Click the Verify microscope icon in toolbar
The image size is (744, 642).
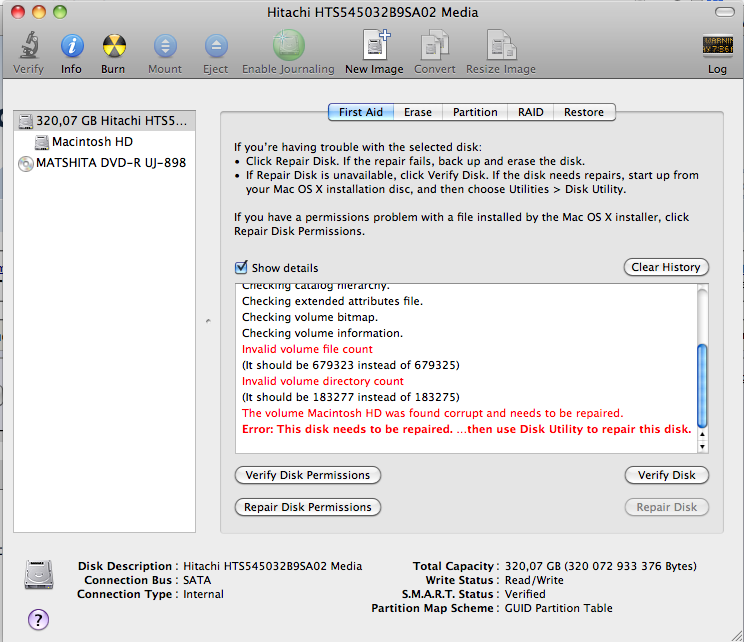click(x=29, y=46)
